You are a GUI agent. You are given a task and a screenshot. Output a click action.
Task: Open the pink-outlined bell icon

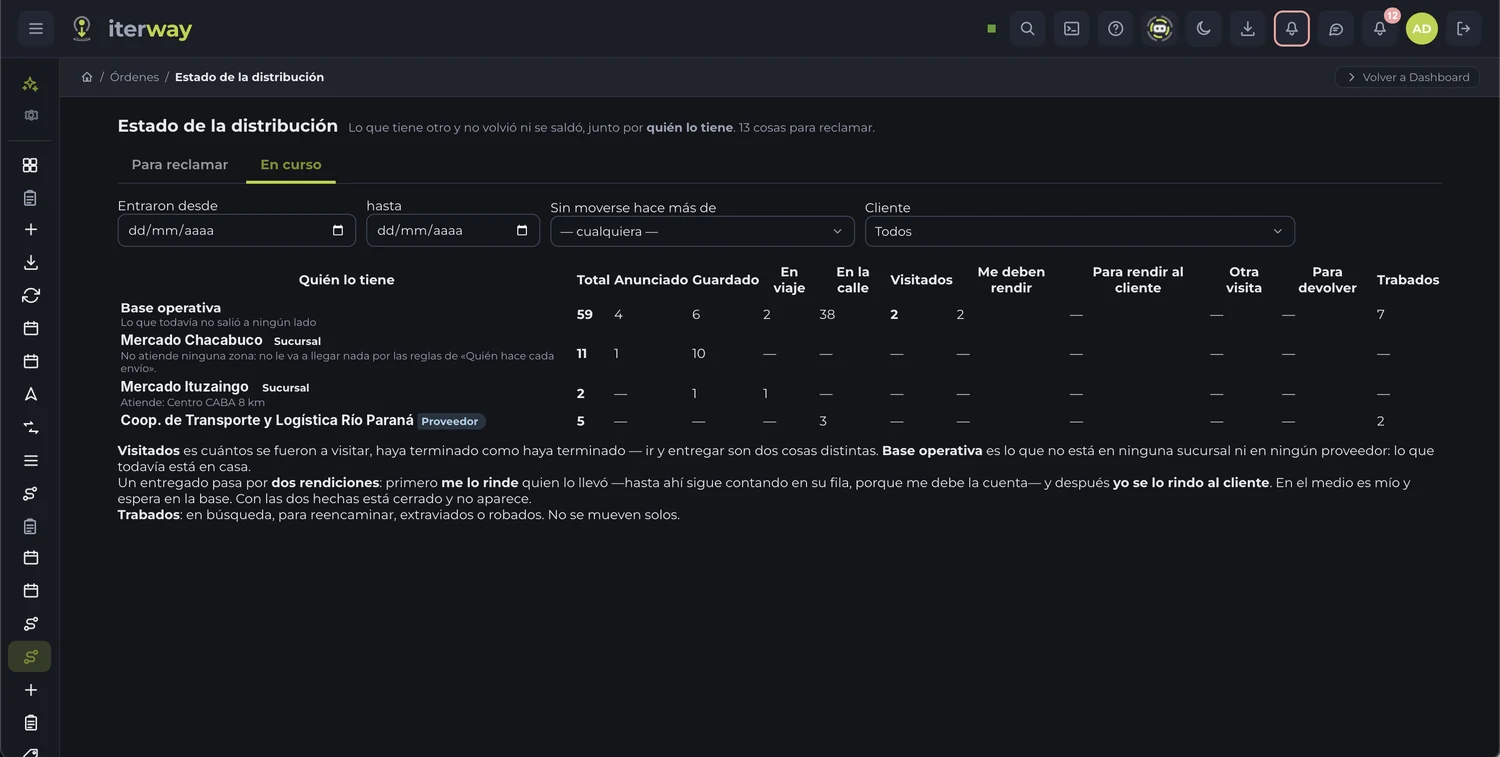1291,29
